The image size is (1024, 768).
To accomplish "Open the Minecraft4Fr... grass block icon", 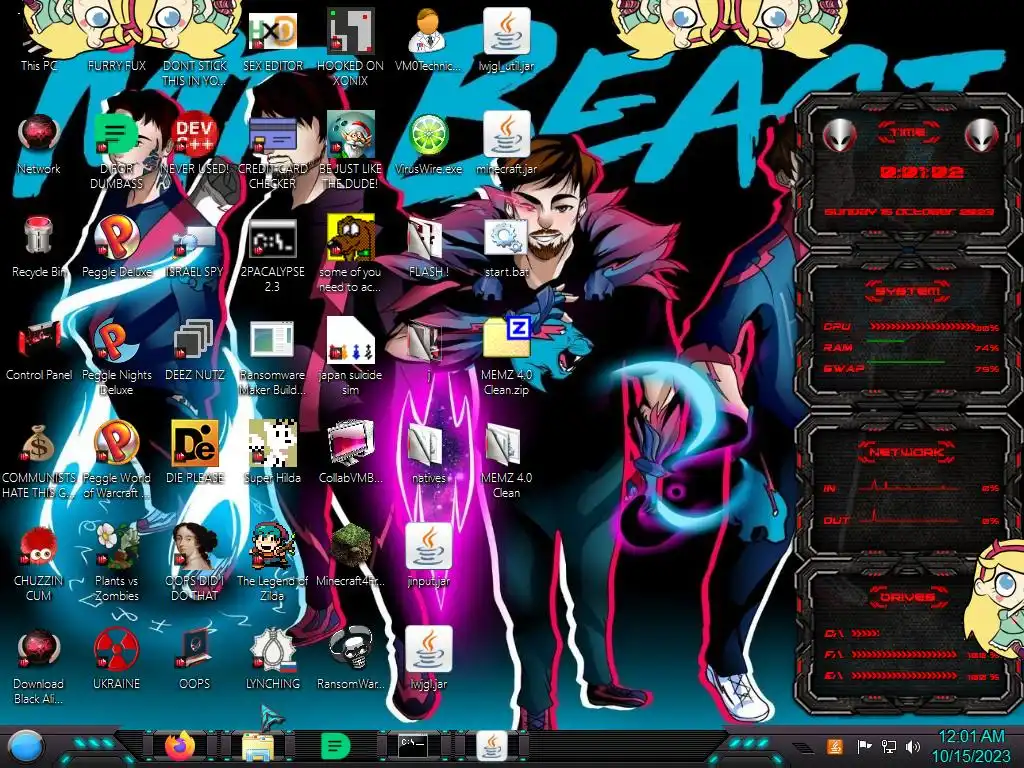I will click(x=350, y=546).
